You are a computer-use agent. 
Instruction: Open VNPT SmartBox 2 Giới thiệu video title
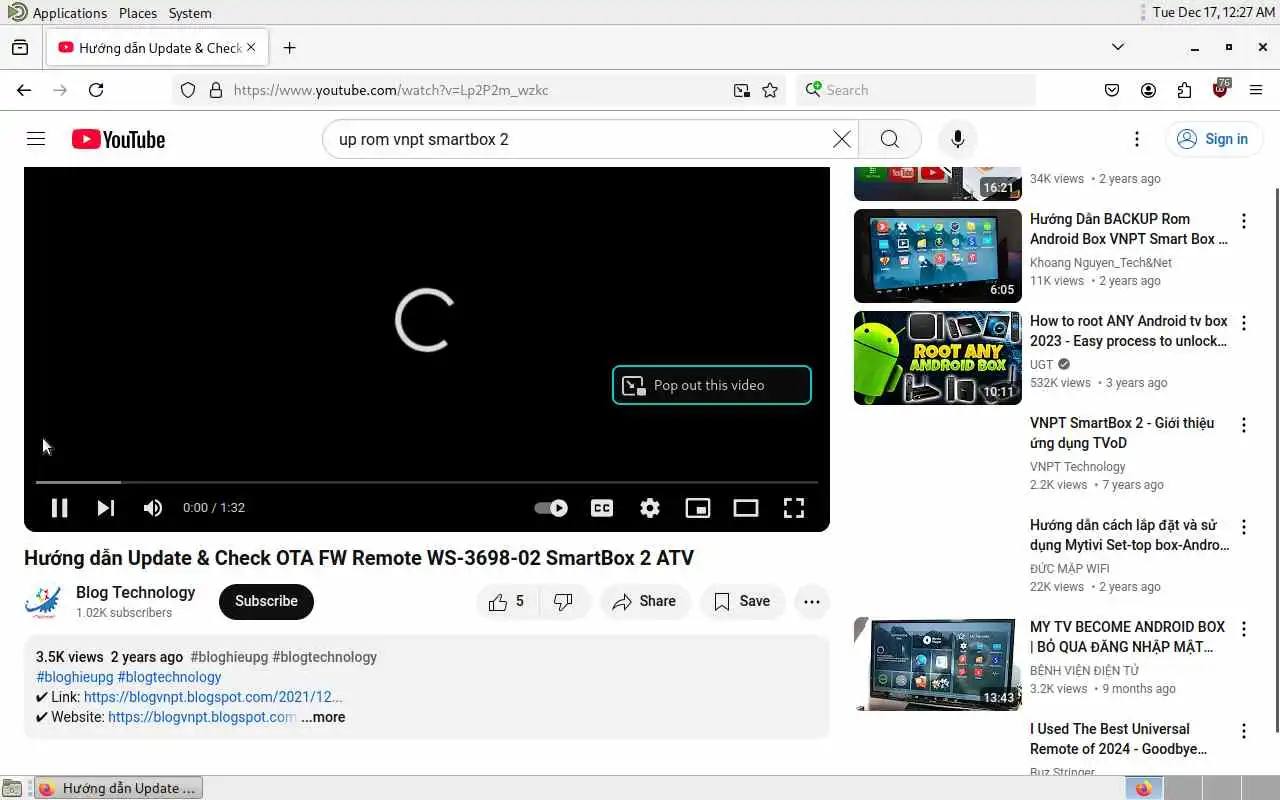point(1122,433)
